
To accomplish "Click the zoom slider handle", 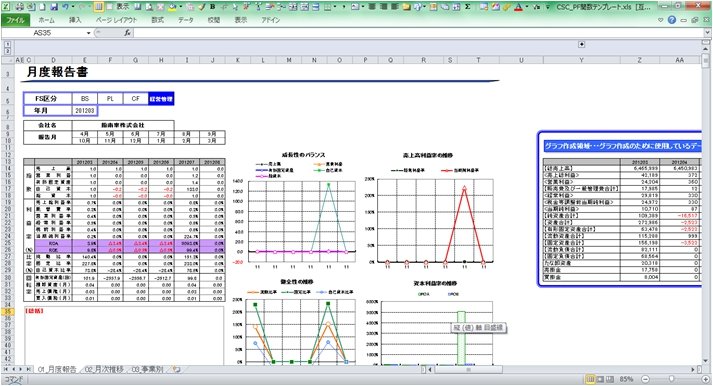I will [x=671, y=379].
